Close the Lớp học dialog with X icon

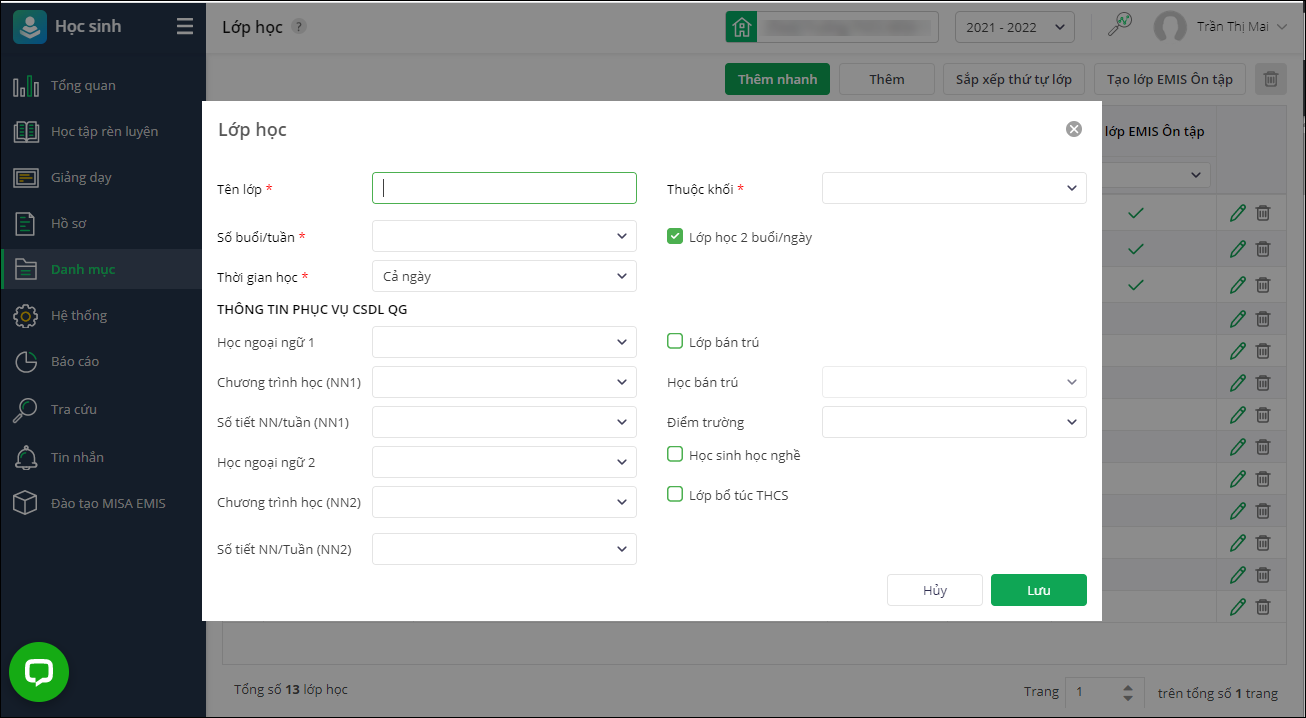(x=1074, y=129)
